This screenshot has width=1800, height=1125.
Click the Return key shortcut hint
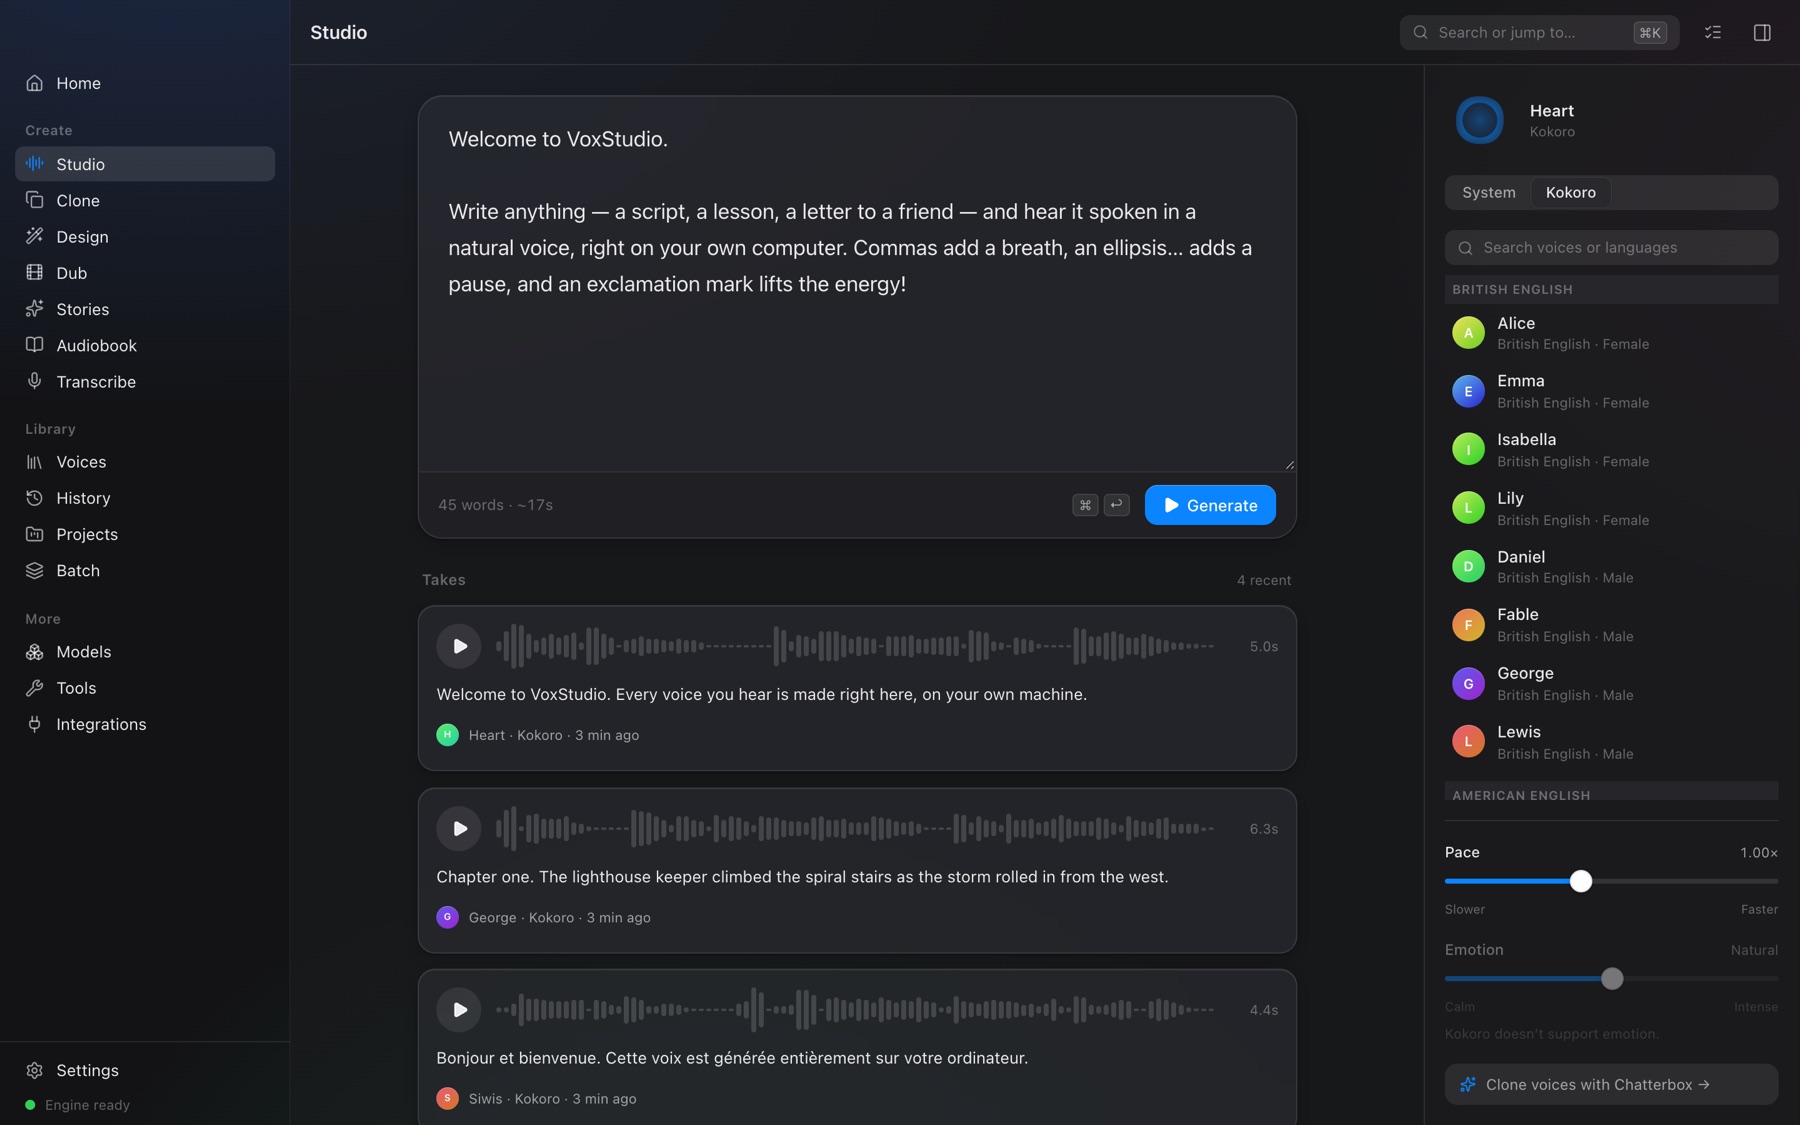tap(1116, 505)
